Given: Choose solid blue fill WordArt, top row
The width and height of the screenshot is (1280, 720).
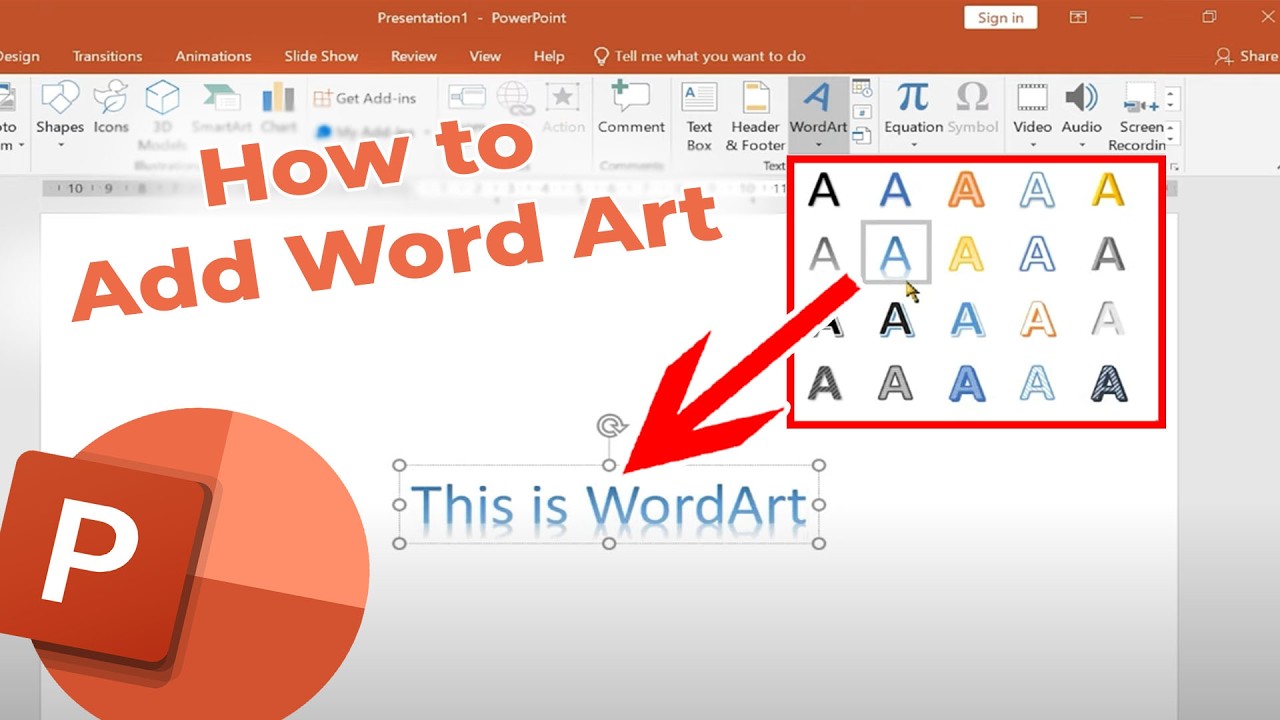Looking at the screenshot, I should (895, 189).
